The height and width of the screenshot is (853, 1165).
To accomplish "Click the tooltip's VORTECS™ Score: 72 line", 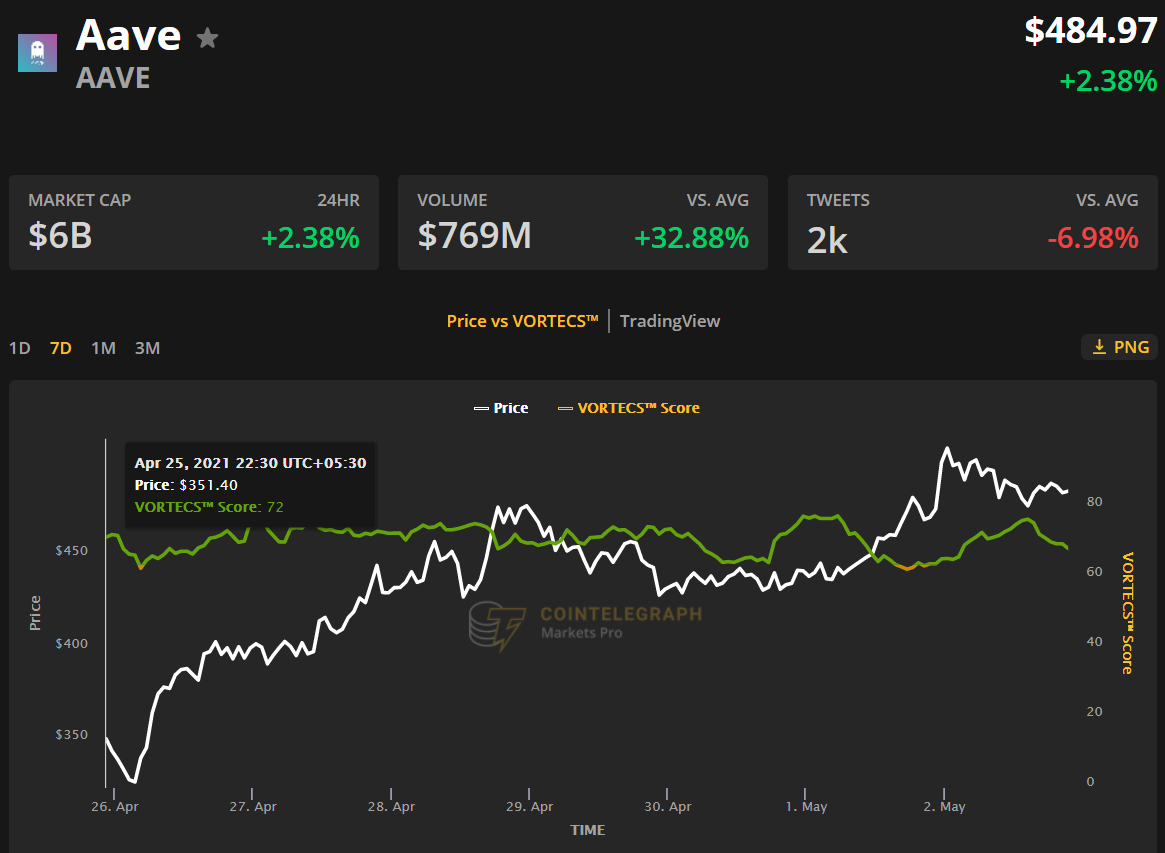I will pos(209,507).
